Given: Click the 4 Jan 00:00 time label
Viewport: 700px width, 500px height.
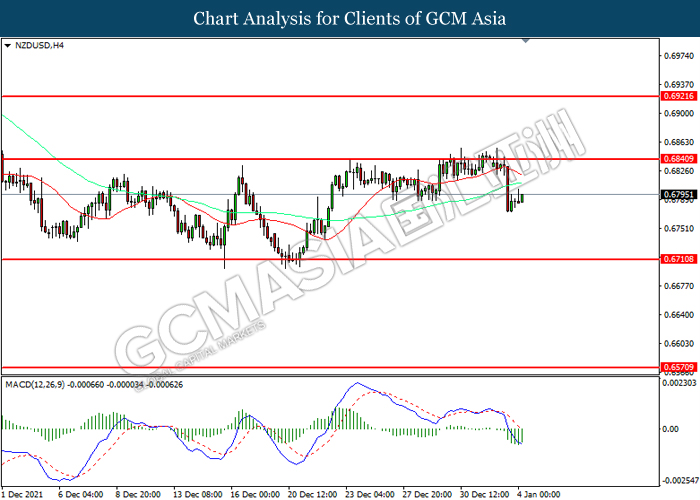Looking at the screenshot, I should point(538,494).
